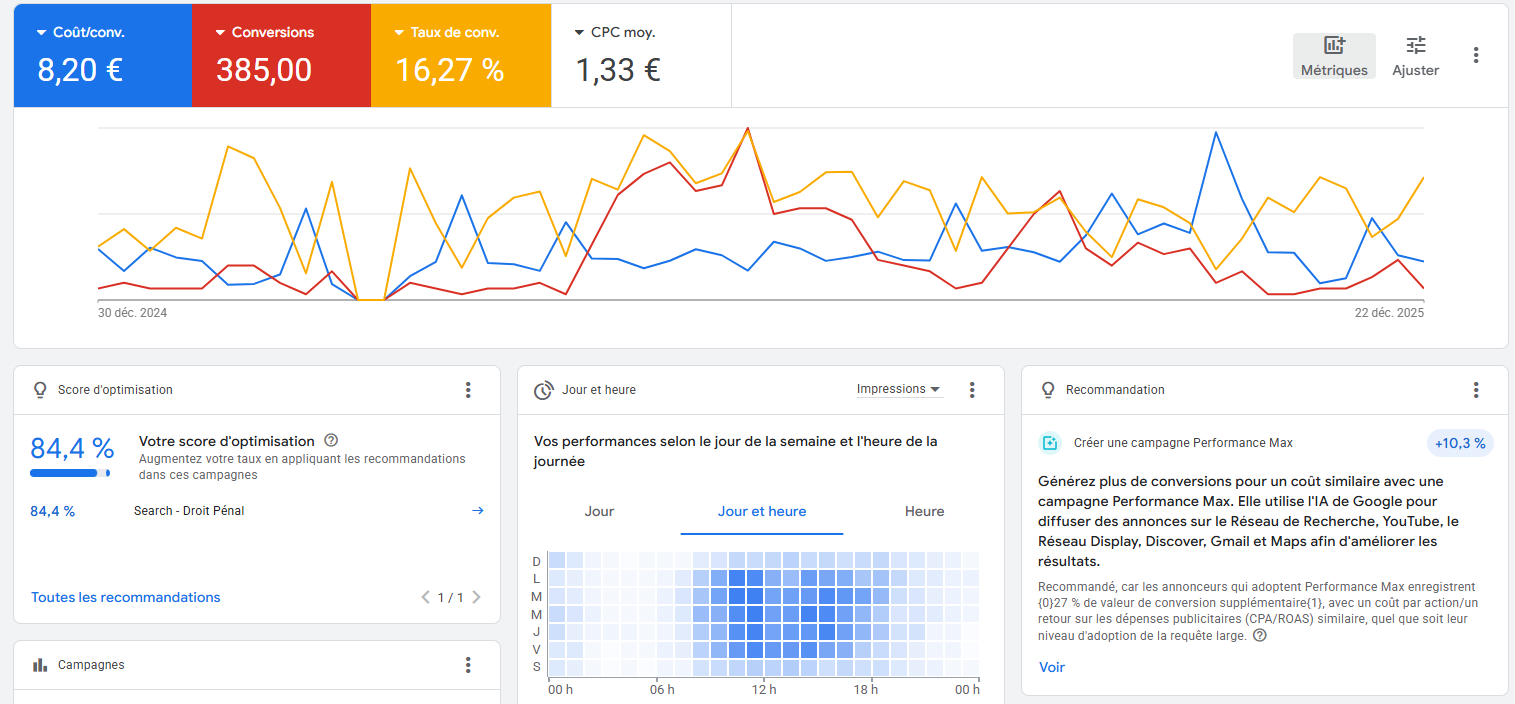Open the chart's three-dot overflow menu
1515x704 pixels.
coord(1476,55)
